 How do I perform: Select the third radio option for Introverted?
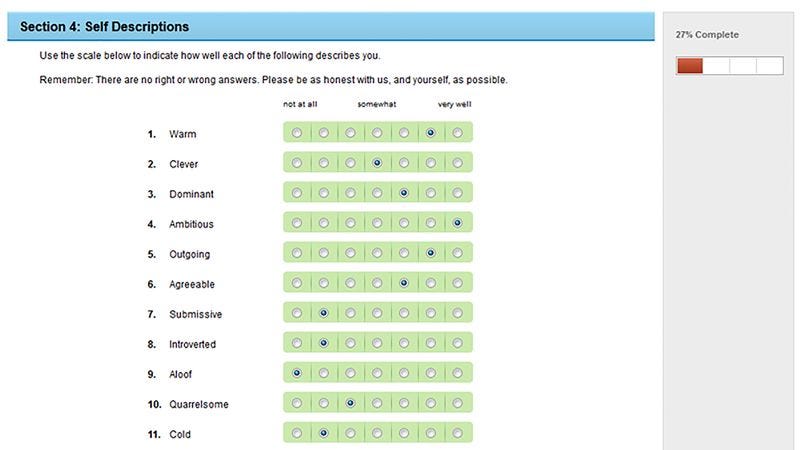351,343
